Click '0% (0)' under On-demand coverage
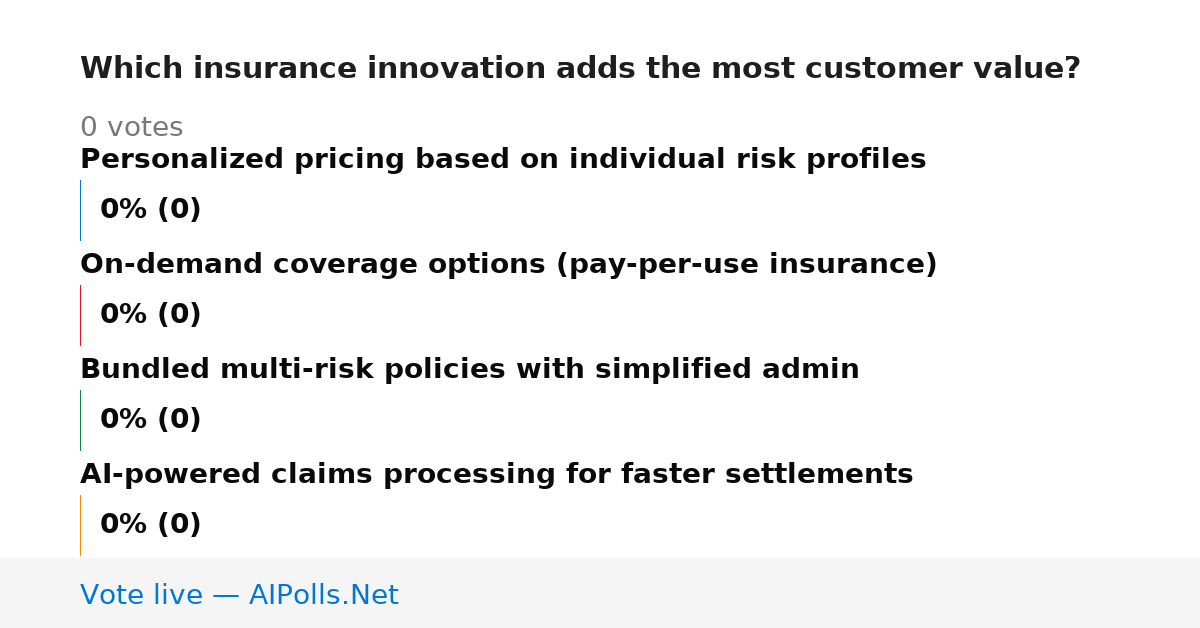Image resolution: width=1200 pixels, height=628 pixels. click(x=151, y=315)
